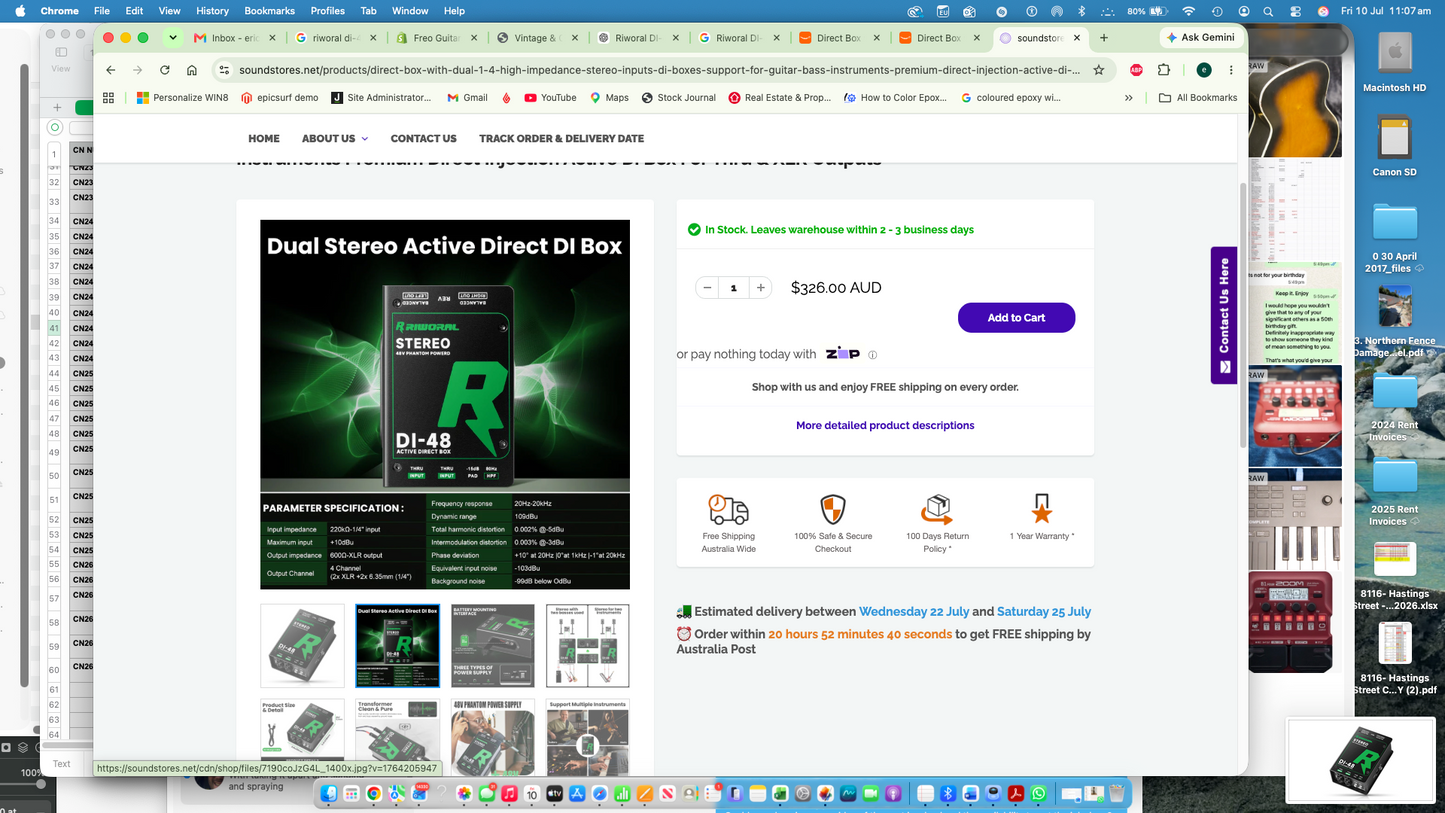Open the Contact Us Here side tab
Screen dimensions: 1445x813
pyautogui.click(x=1224, y=315)
